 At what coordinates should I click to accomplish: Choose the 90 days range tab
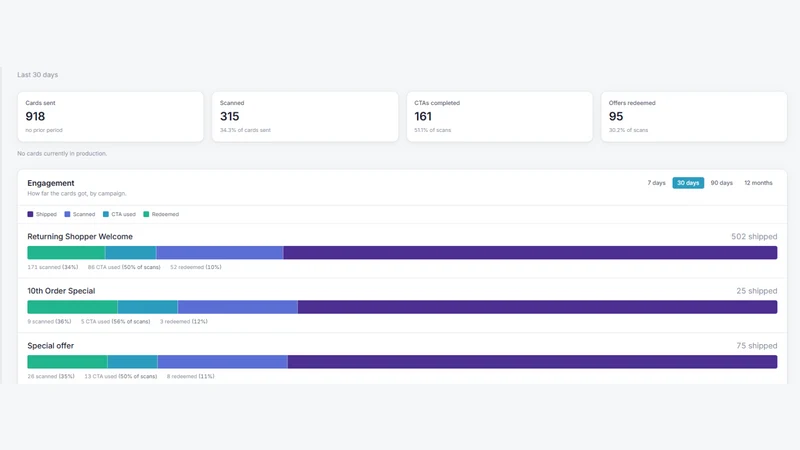(721, 183)
